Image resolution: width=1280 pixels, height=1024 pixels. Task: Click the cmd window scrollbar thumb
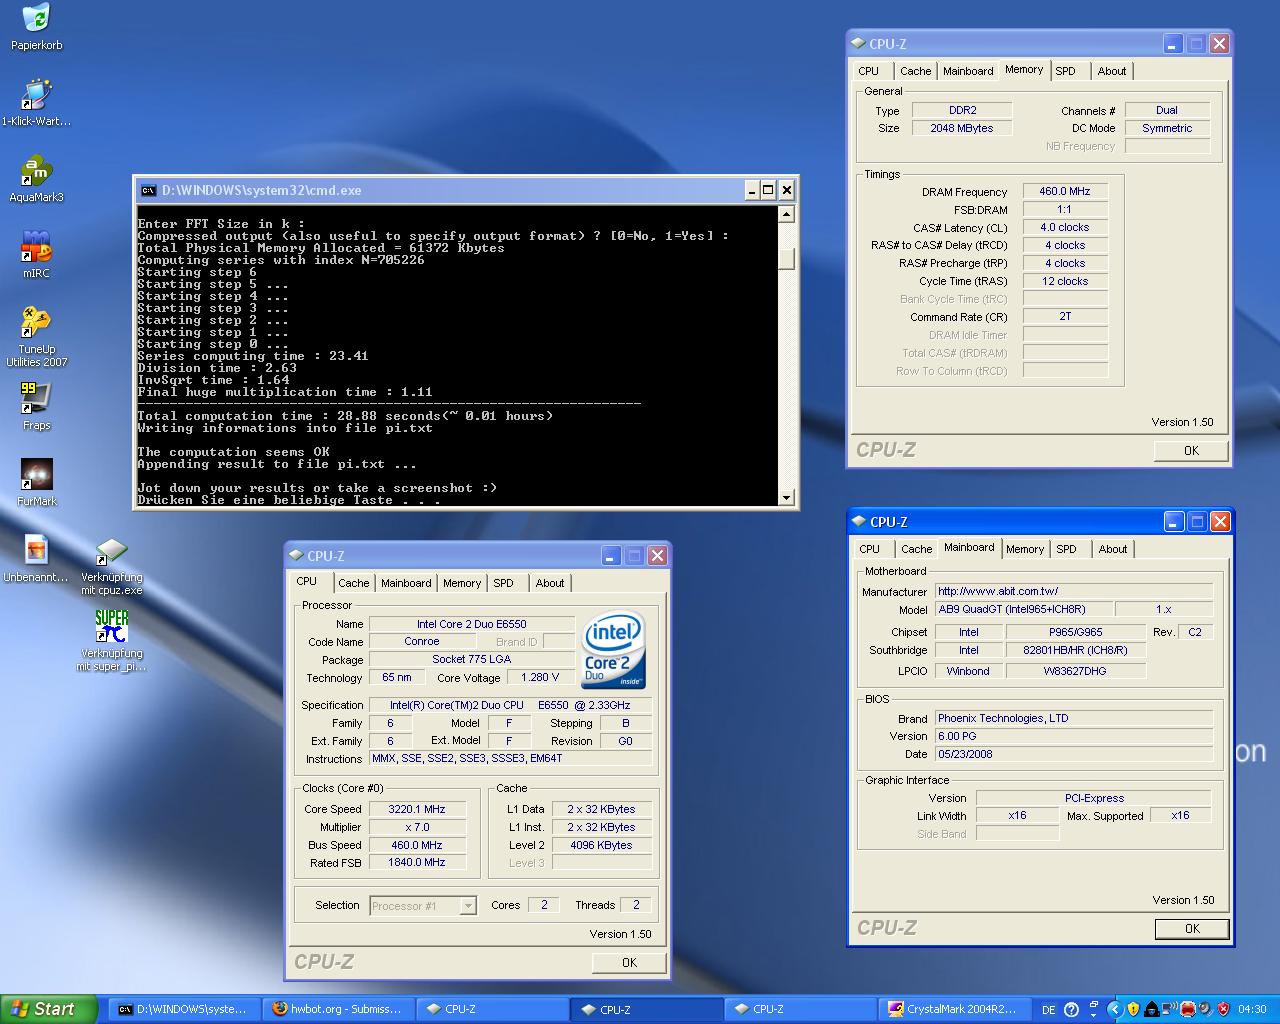[x=786, y=258]
